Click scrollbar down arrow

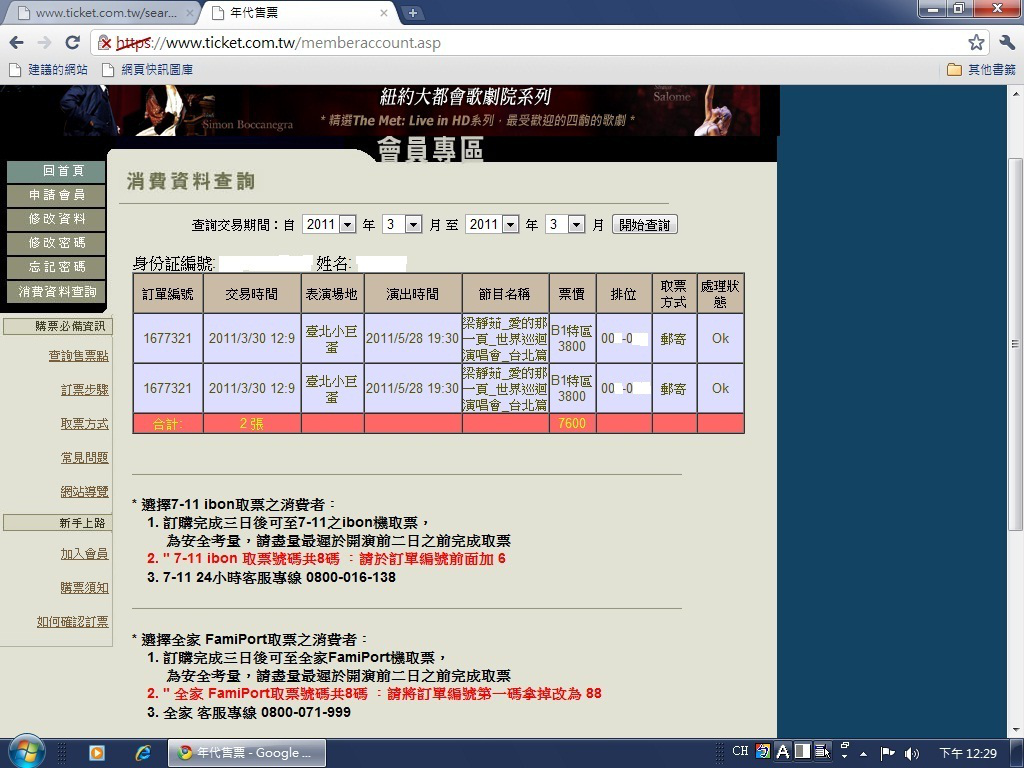click(x=1015, y=729)
